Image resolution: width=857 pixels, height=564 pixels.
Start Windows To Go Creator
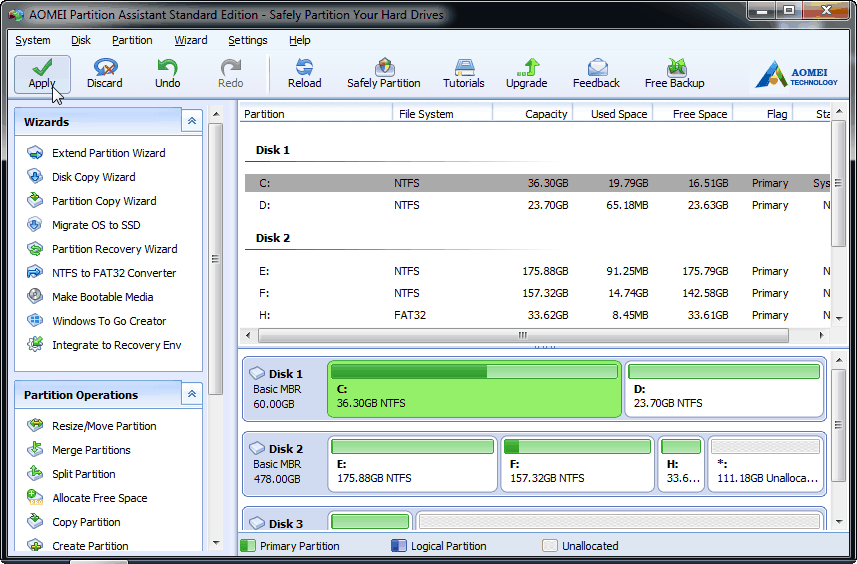pyautogui.click(x=96, y=321)
